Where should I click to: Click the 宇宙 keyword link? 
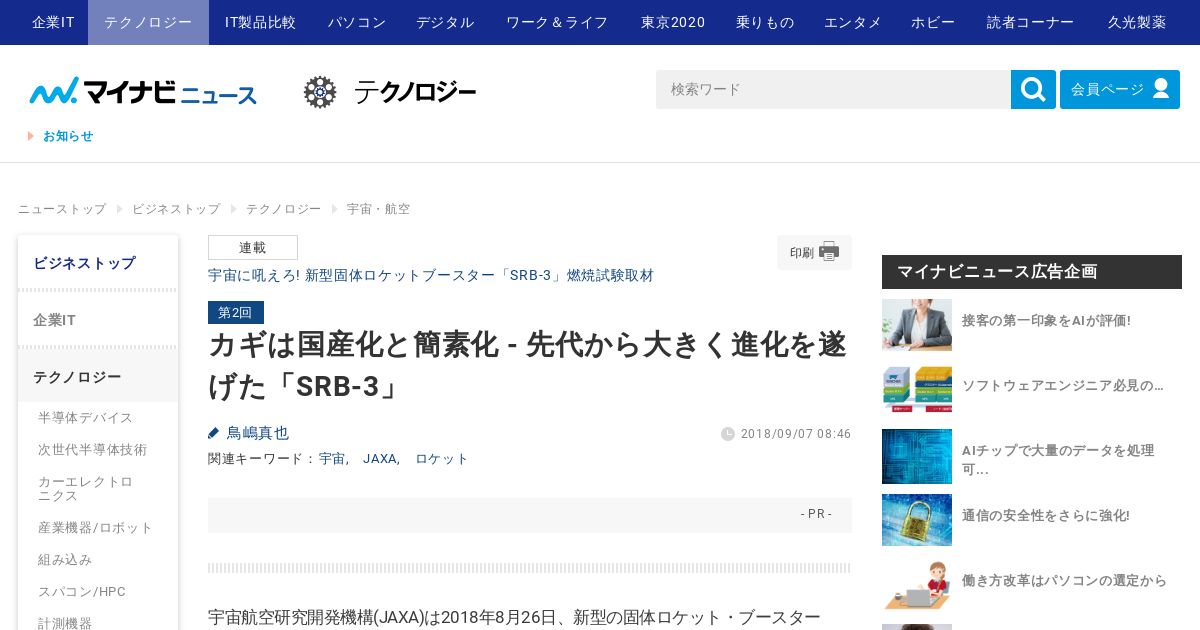[x=332, y=459]
